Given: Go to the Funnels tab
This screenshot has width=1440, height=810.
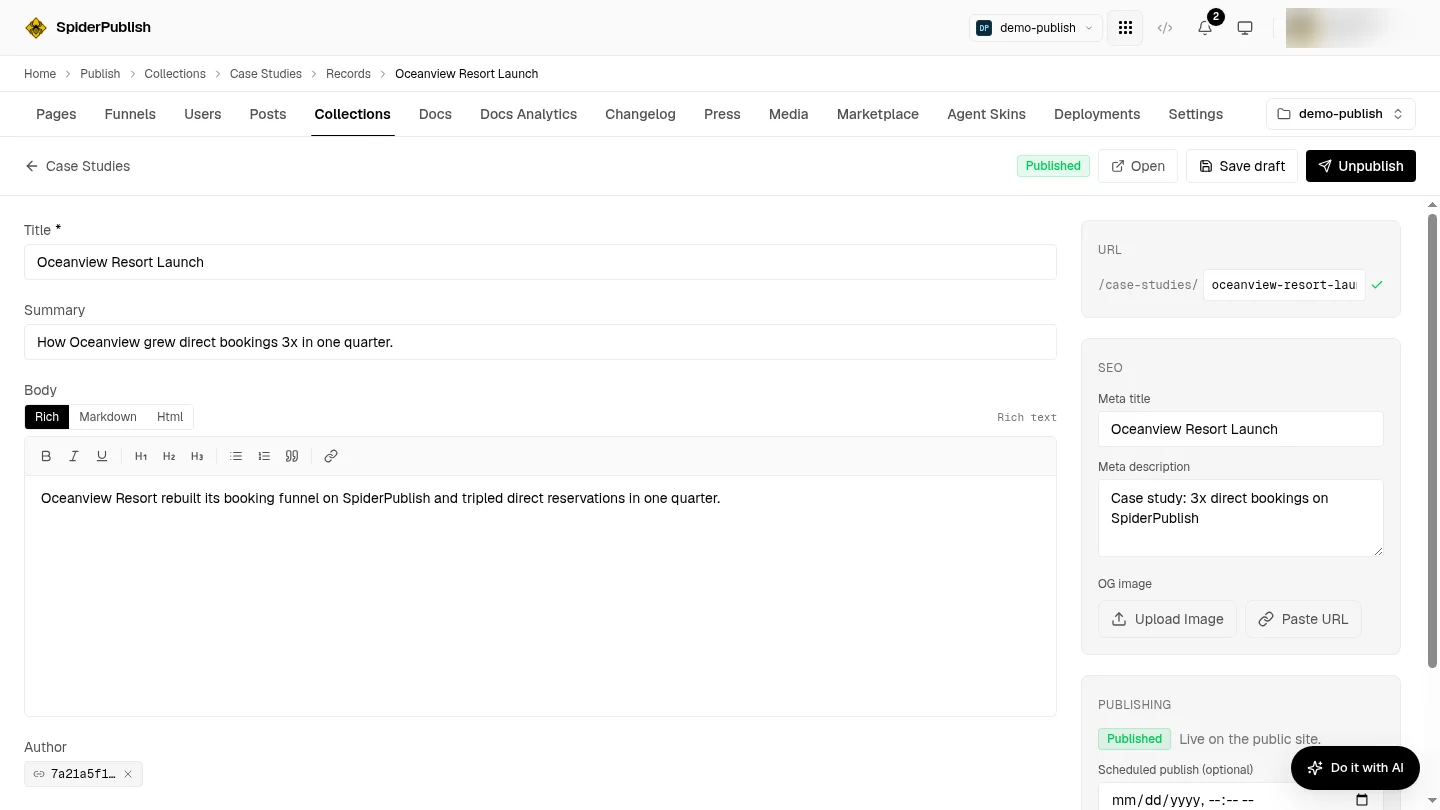Looking at the screenshot, I should coord(130,114).
